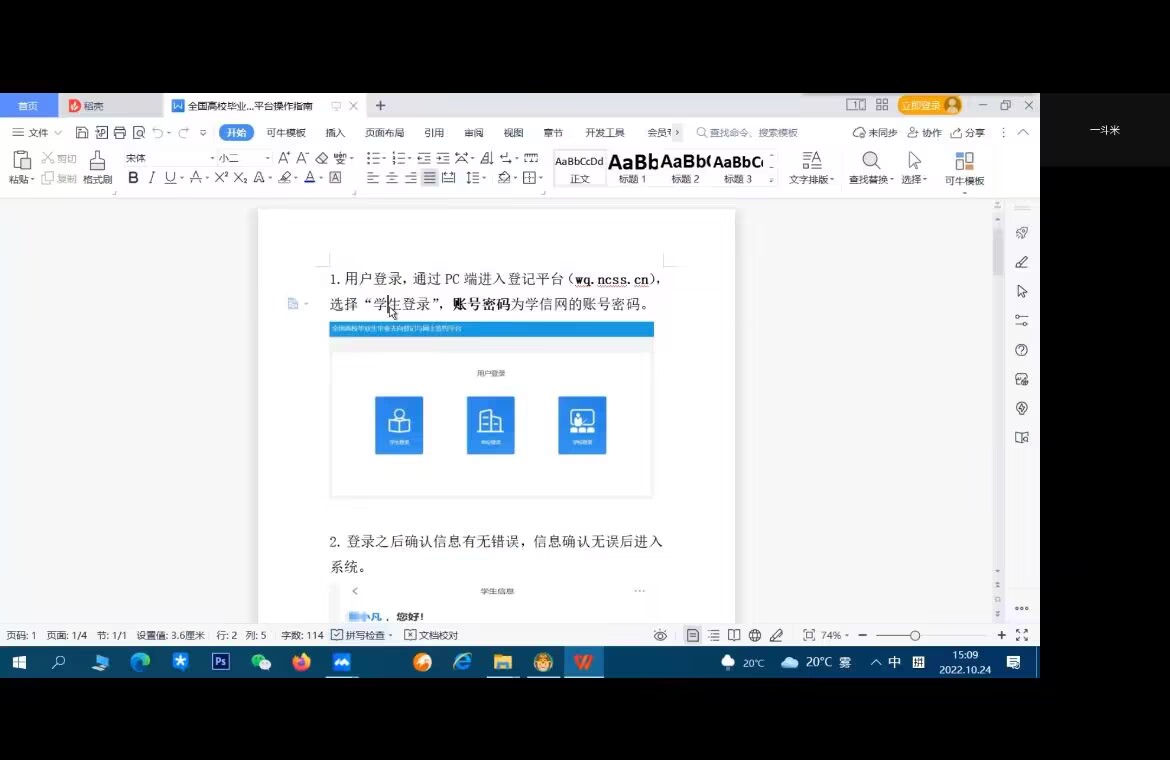1170x760 pixels.
Task: Switch to the 插入 ribbon tab
Action: pyautogui.click(x=335, y=133)
